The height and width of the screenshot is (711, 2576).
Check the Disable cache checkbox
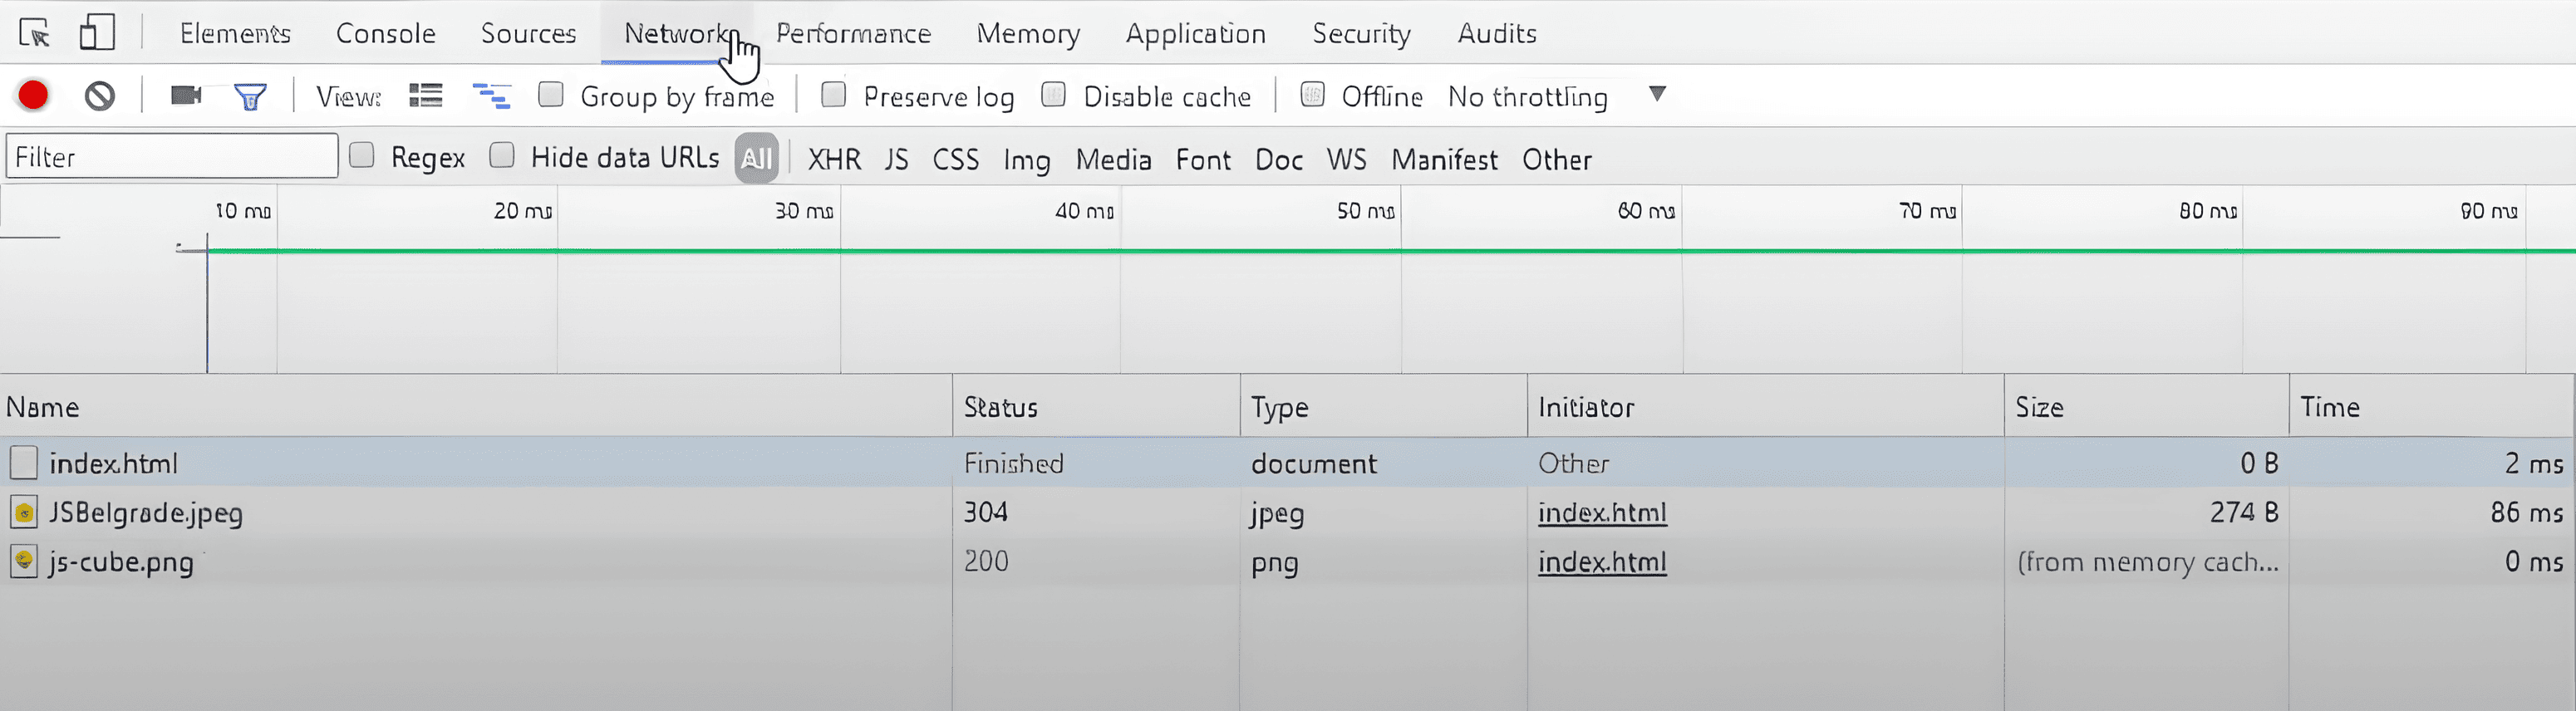pos(1053,95)
